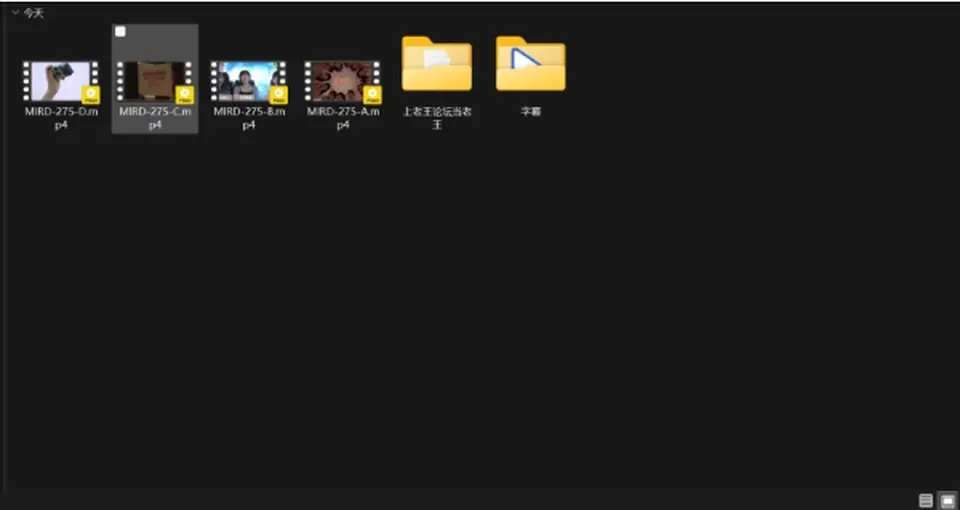Viewport: 960px width, 510px height.
Task: Select the MIRD-275-A.mp4 video file
Action: point(343,81)
